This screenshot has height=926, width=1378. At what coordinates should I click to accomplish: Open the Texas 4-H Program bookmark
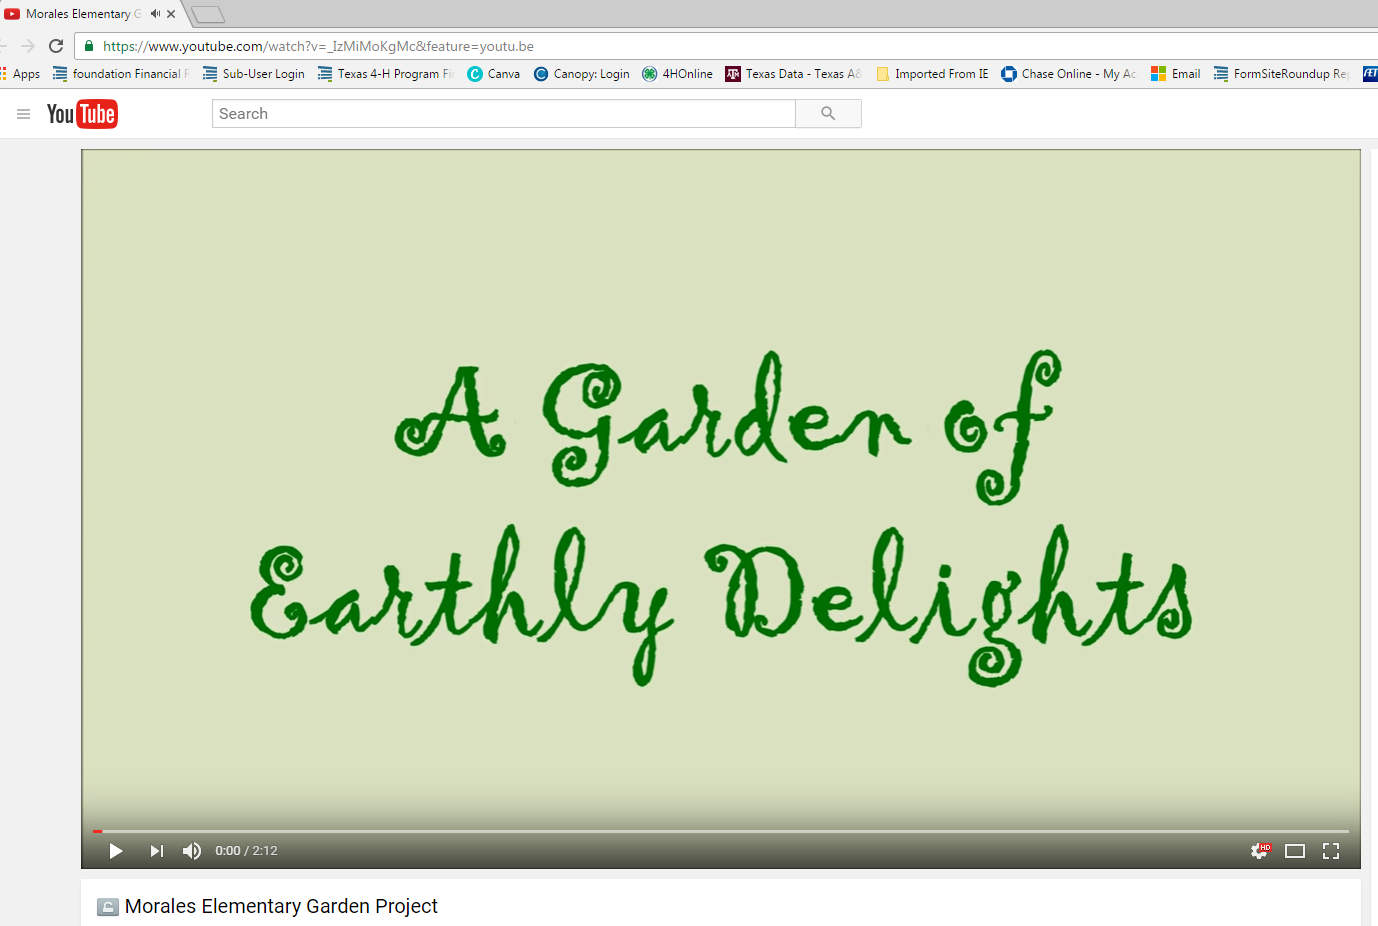click(385, 73)
